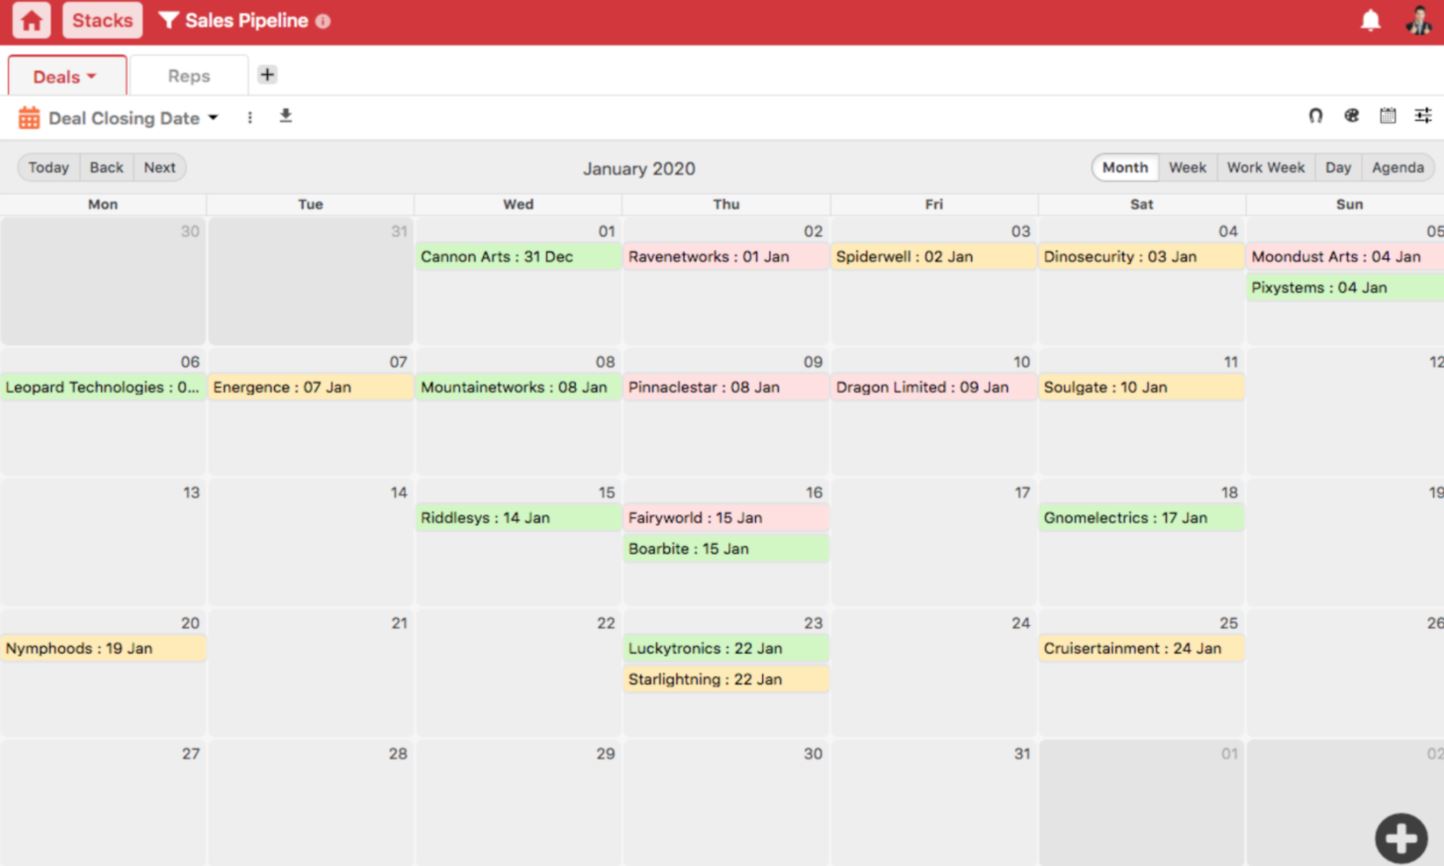The height and width of the screenshot is (866, 1444).
Task: Select the Month view
Action: coord(1125,168)
